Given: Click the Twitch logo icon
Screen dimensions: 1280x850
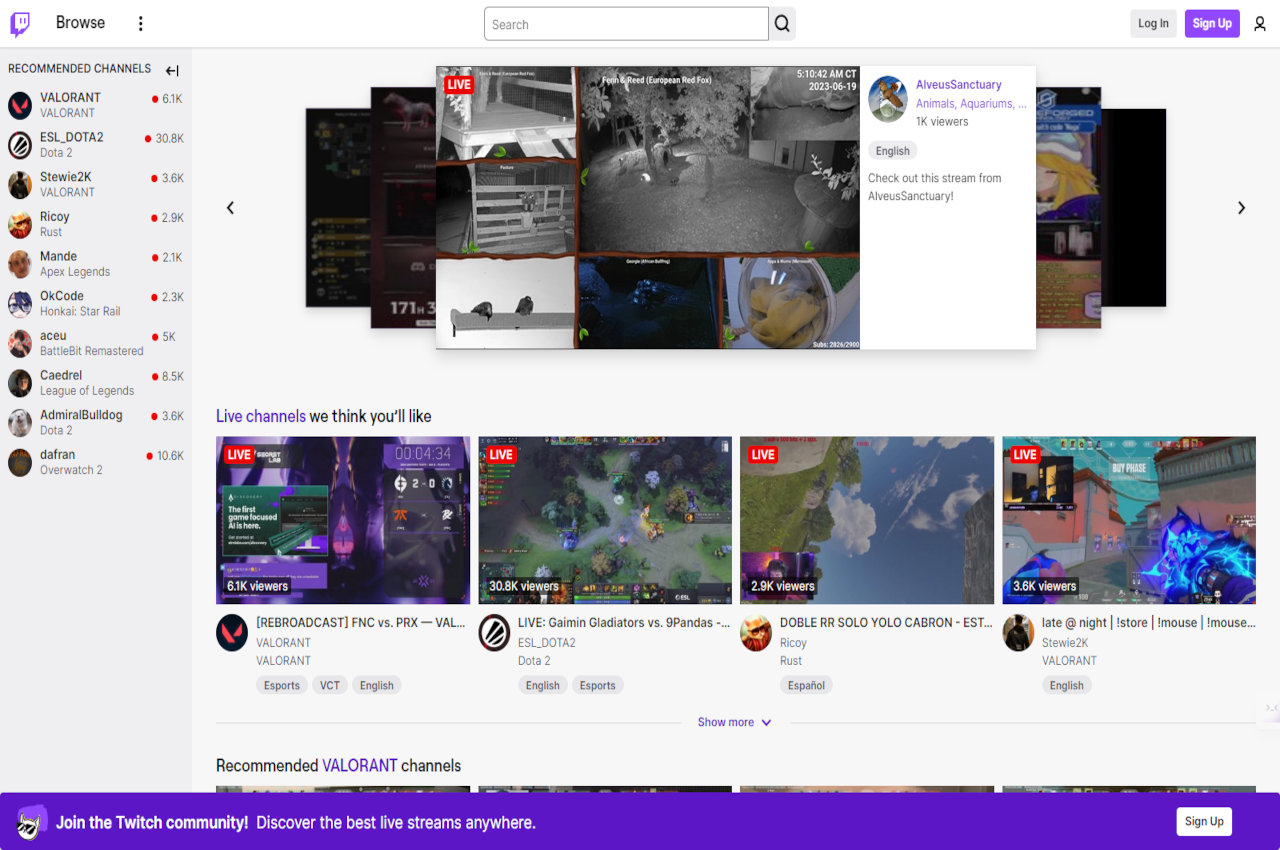Looking at the screenshot, I should click(x=19, y=23).
